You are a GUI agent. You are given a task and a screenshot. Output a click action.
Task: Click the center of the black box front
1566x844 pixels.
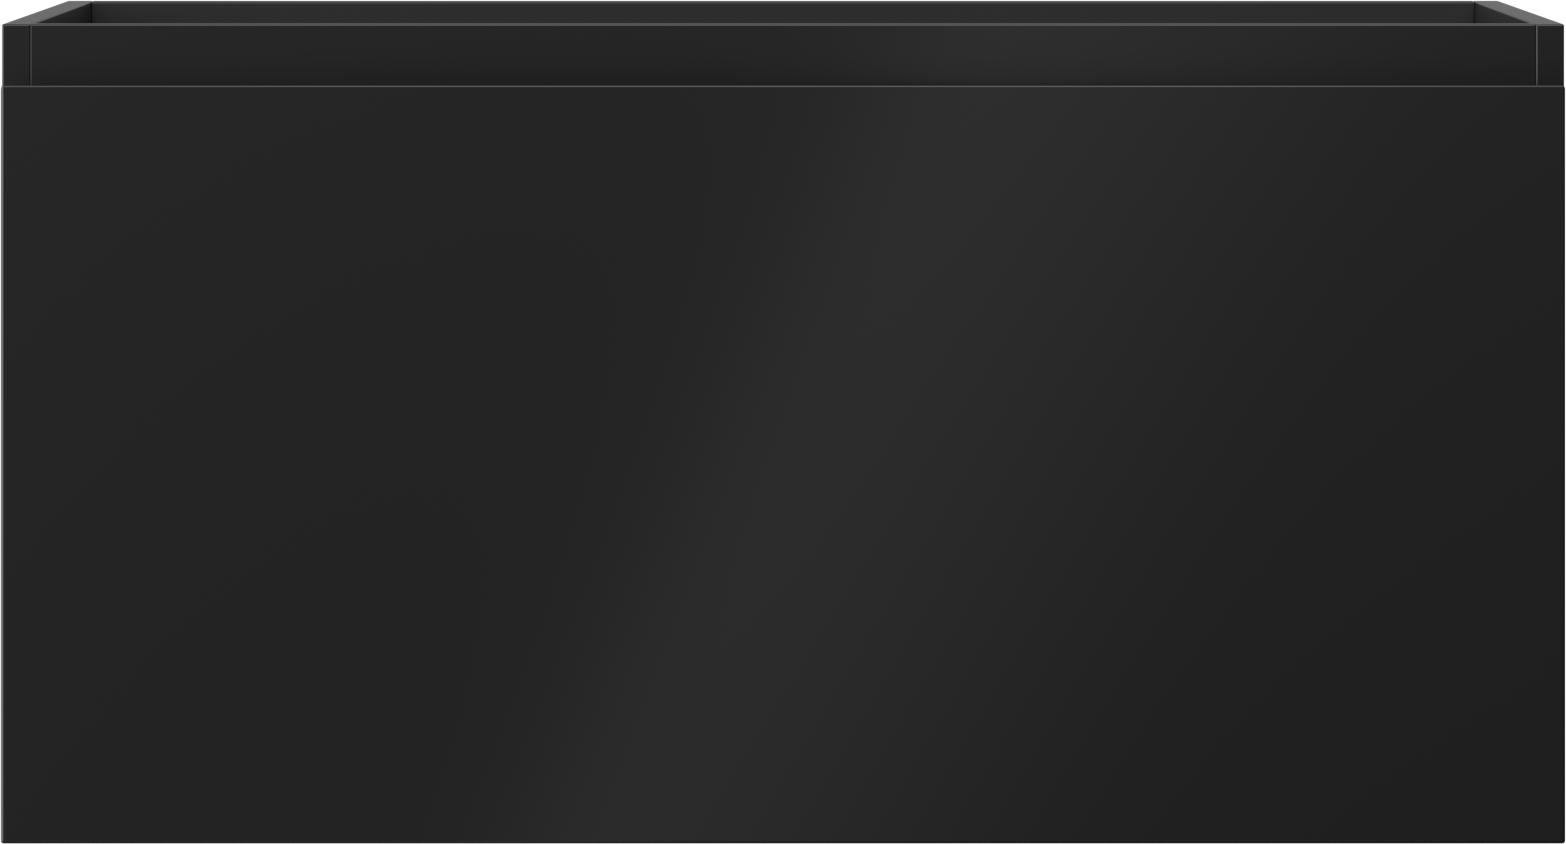783,465
